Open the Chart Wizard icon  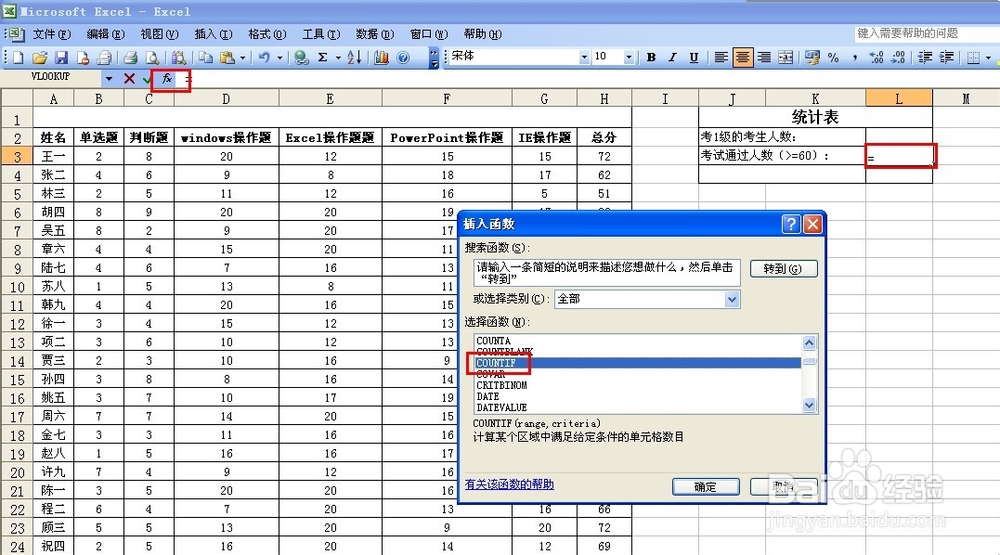pos(381,57)
